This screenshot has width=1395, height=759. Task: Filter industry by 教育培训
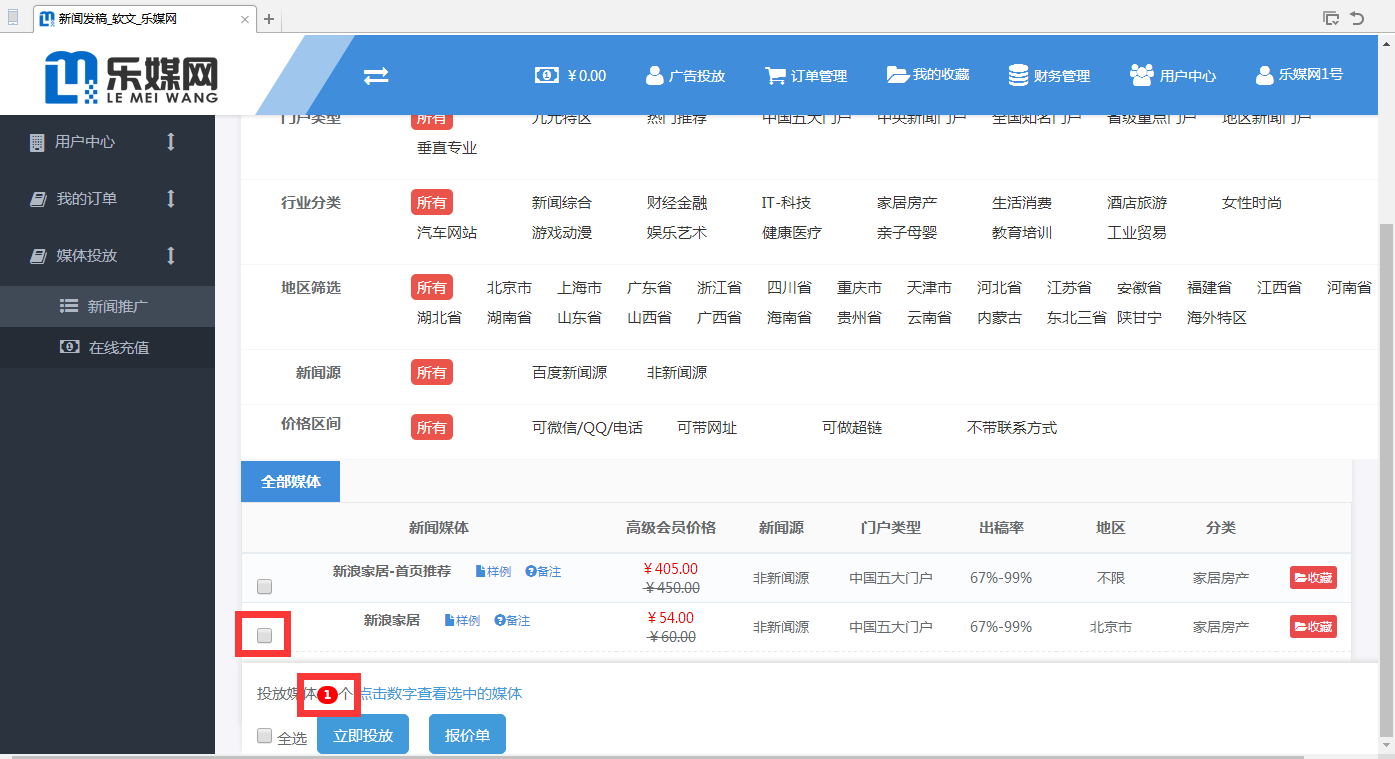(x=1022, y=233)
